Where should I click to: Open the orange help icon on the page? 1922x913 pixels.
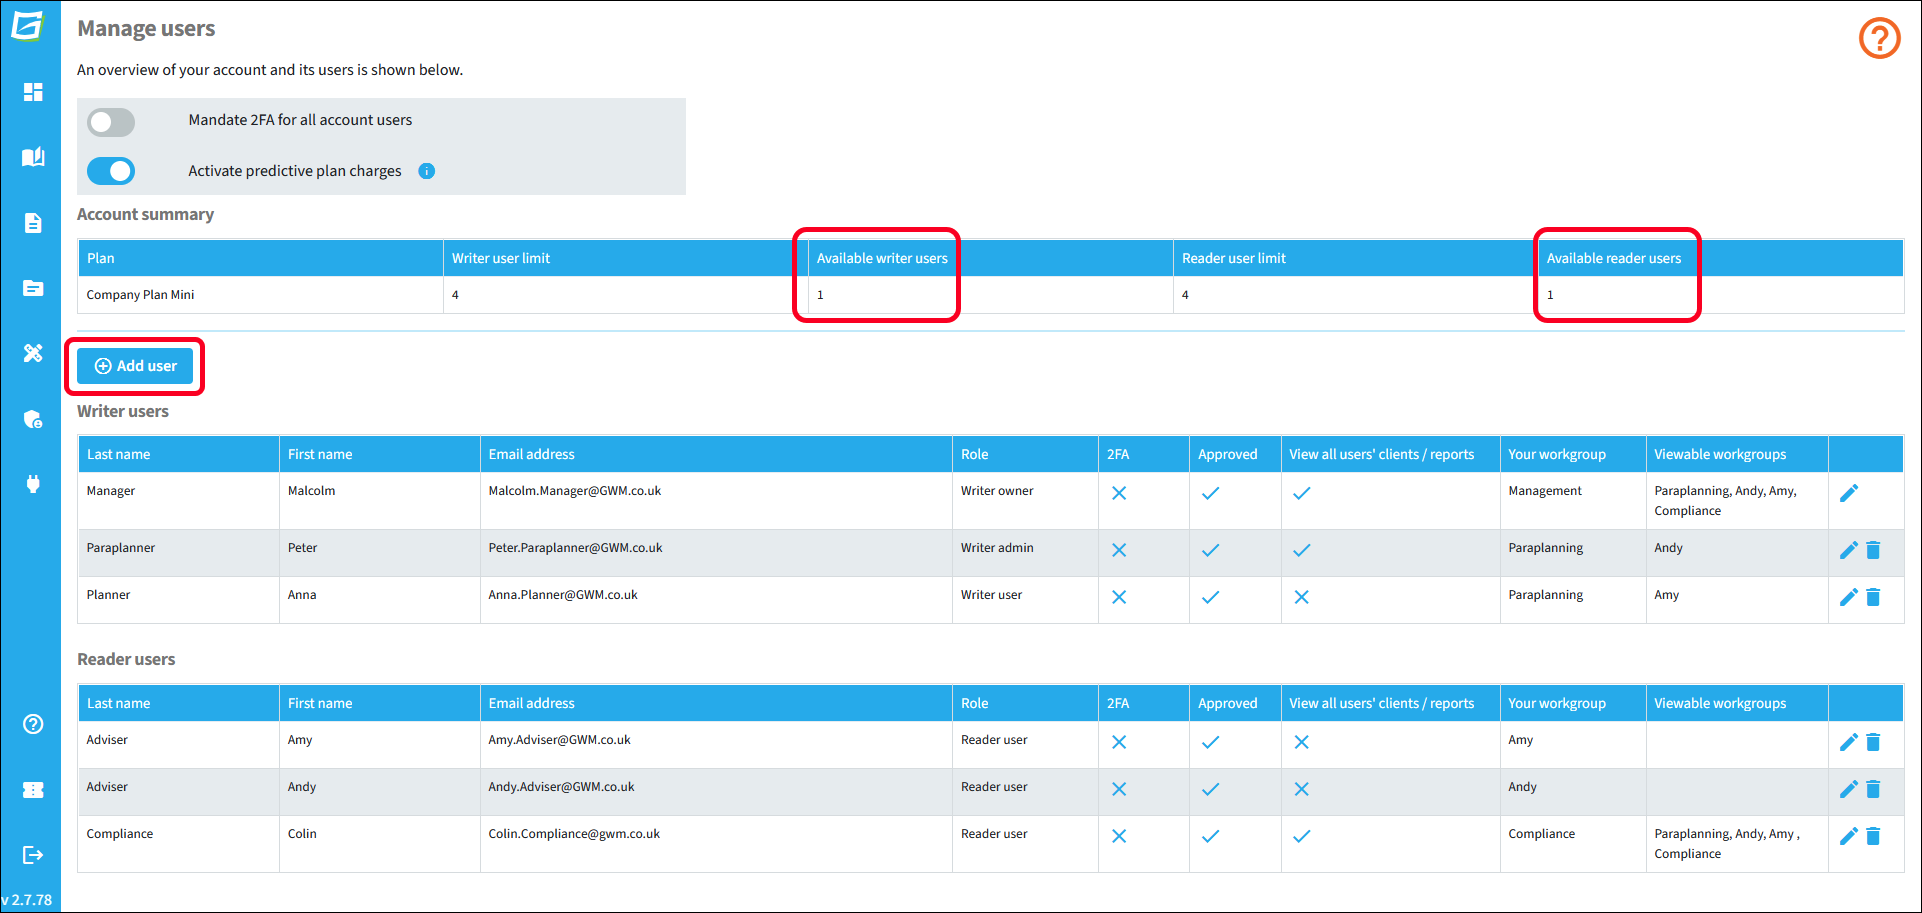[x=1879, y=39]
